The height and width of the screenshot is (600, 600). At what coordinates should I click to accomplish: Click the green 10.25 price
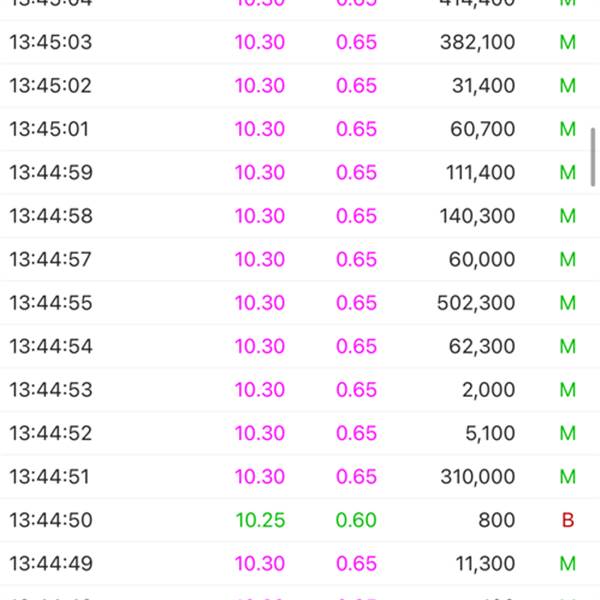(260, 520)
